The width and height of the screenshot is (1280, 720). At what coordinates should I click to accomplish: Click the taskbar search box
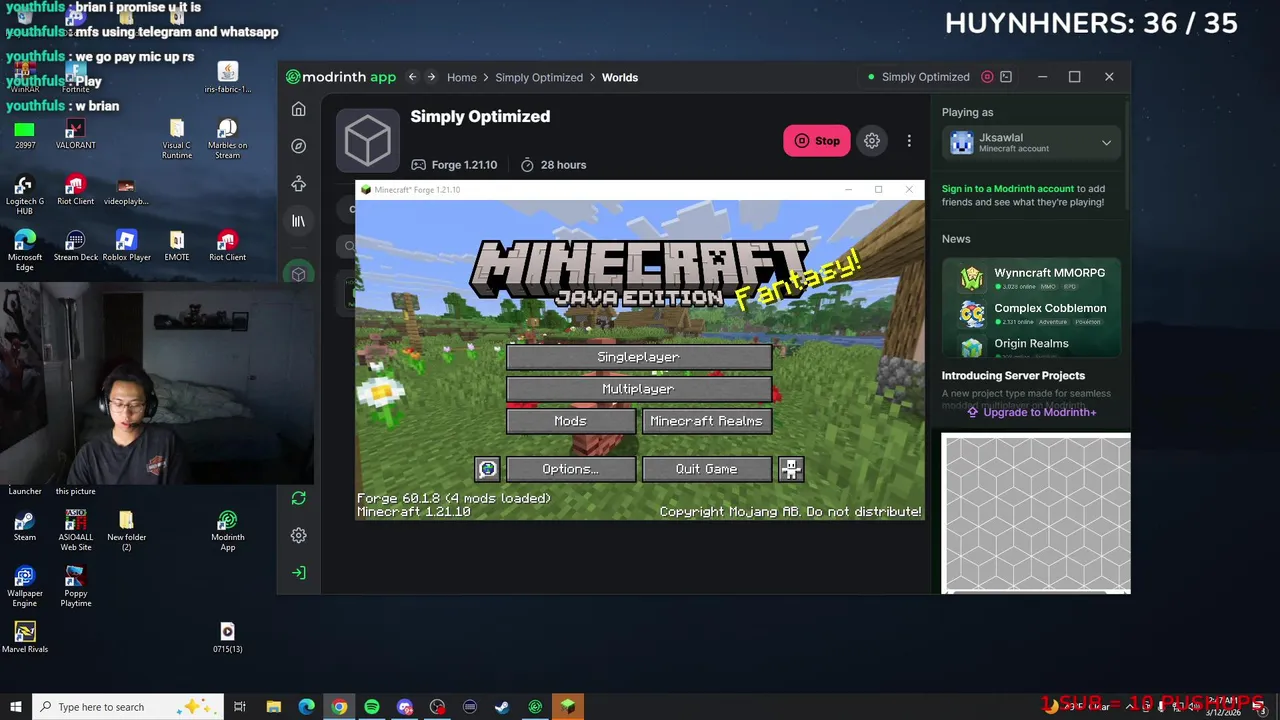pyautogui.click(x=127, y=707)
